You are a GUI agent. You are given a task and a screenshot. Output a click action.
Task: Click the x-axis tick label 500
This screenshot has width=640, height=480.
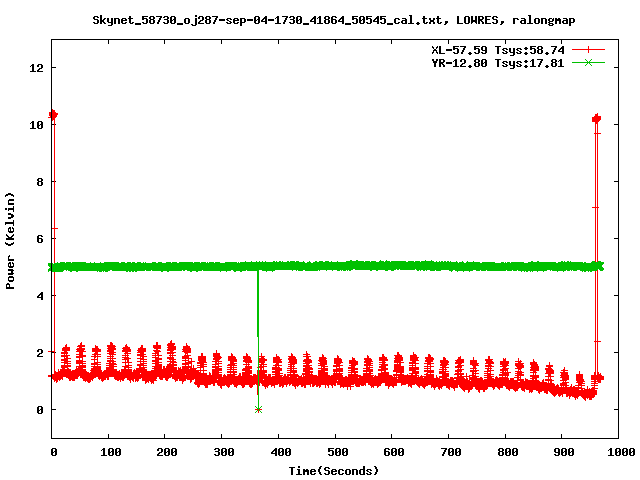coord(337,452)
